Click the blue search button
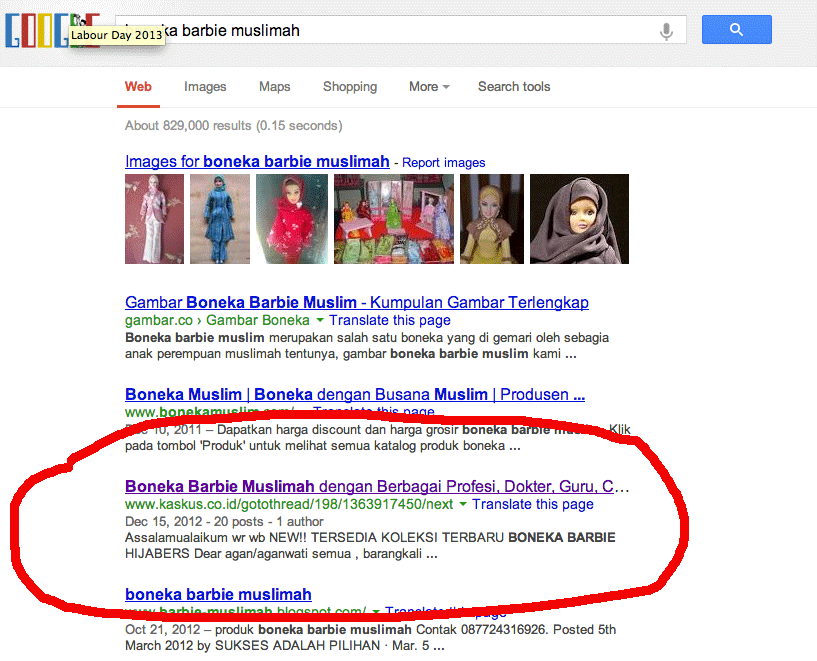 736,29
